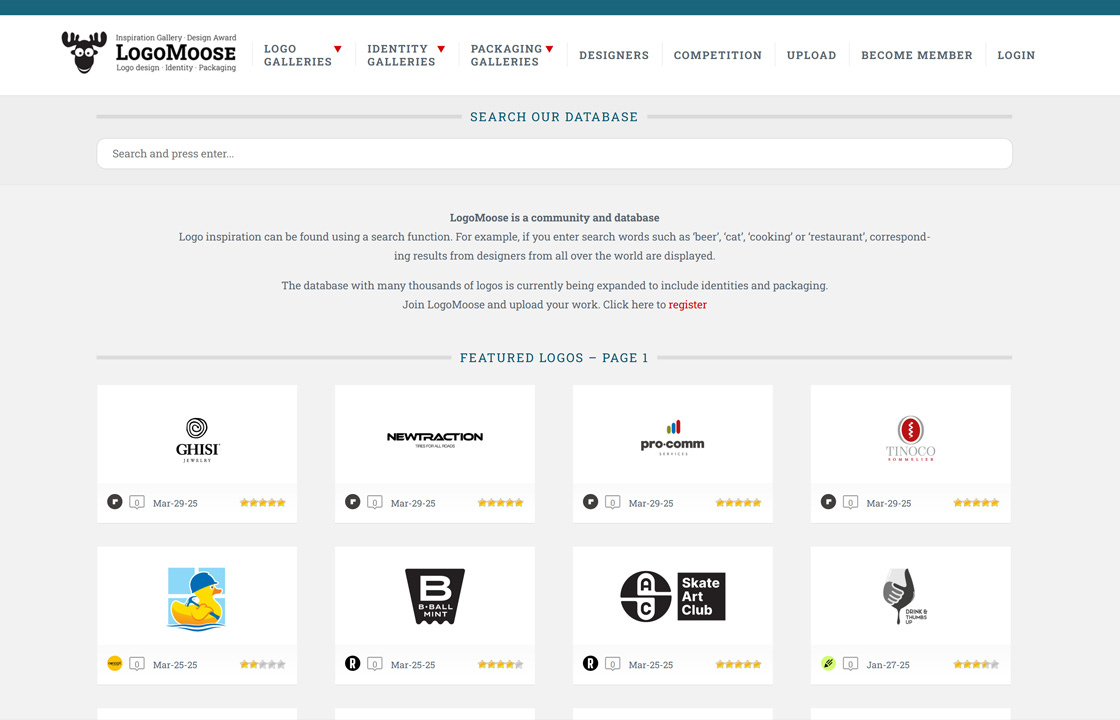Open the Skate Art Club logo thumbnail
The image size is (1120, 720).
click(x=673, y=596)
